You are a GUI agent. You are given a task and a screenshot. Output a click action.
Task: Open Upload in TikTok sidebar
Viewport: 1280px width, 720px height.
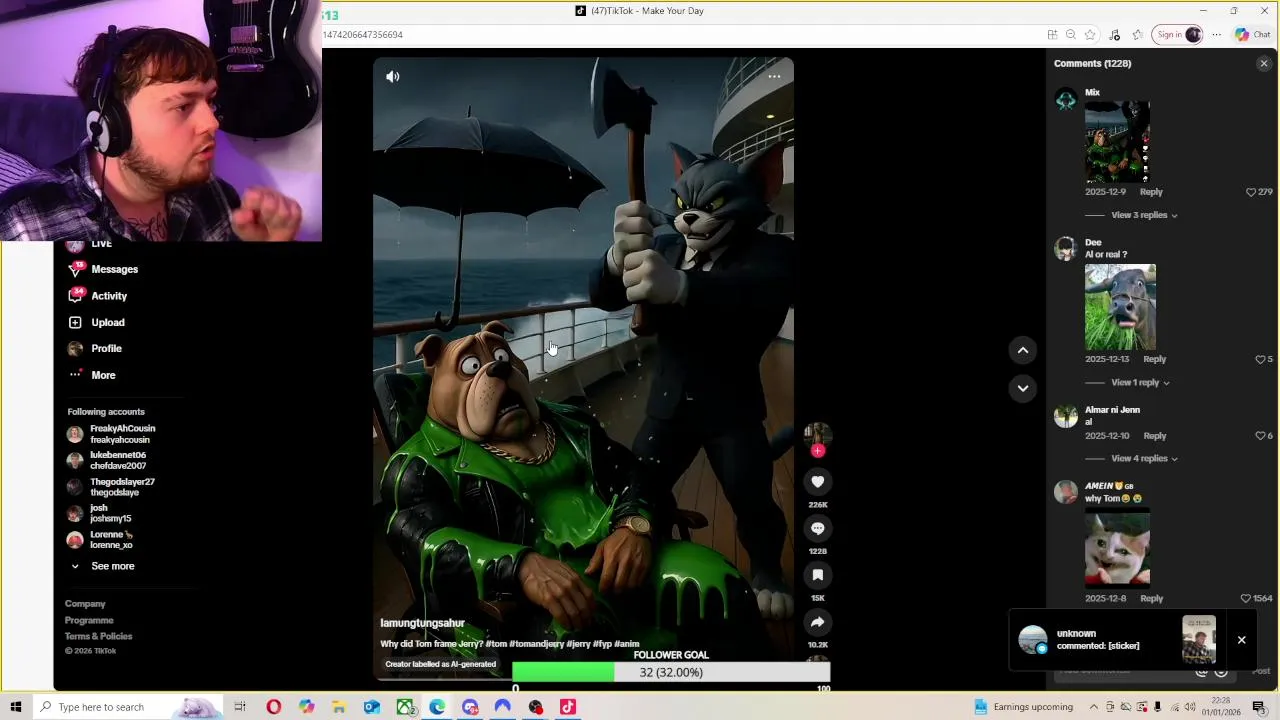pos(97,322)
